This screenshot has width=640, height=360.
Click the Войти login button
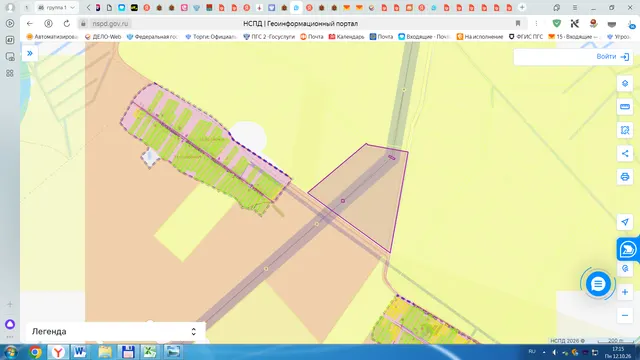point(613,57)
